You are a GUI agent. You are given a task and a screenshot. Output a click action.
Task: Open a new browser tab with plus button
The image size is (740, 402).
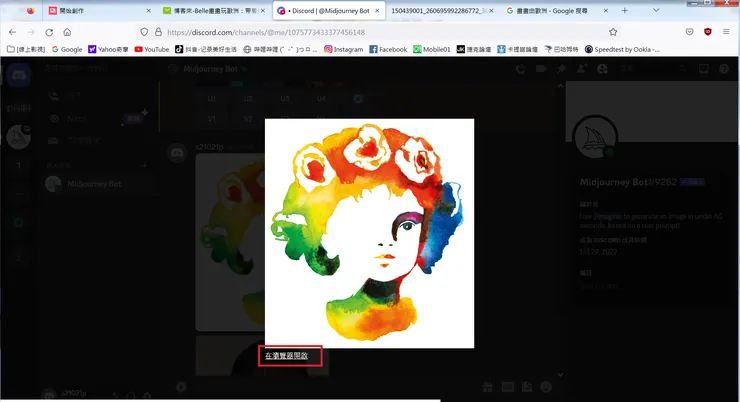pyautogui.click(x=624, y=10)
